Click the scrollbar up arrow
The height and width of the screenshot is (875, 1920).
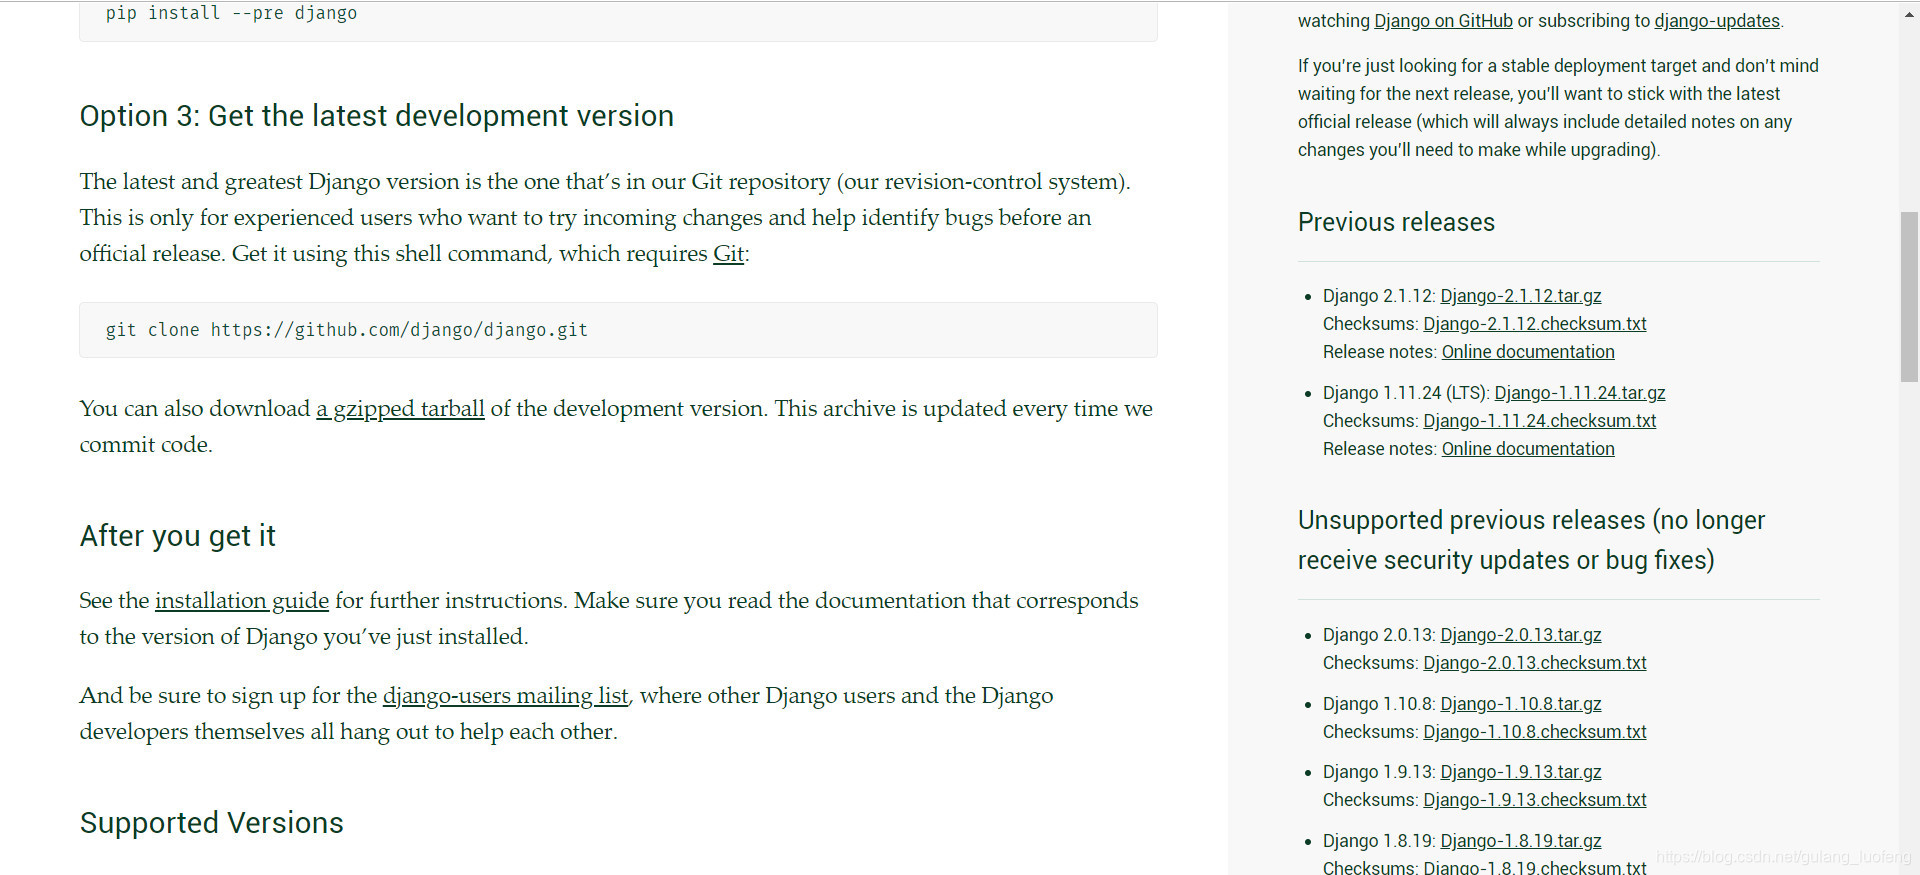pyautogui.click(x=1909, y=14)
